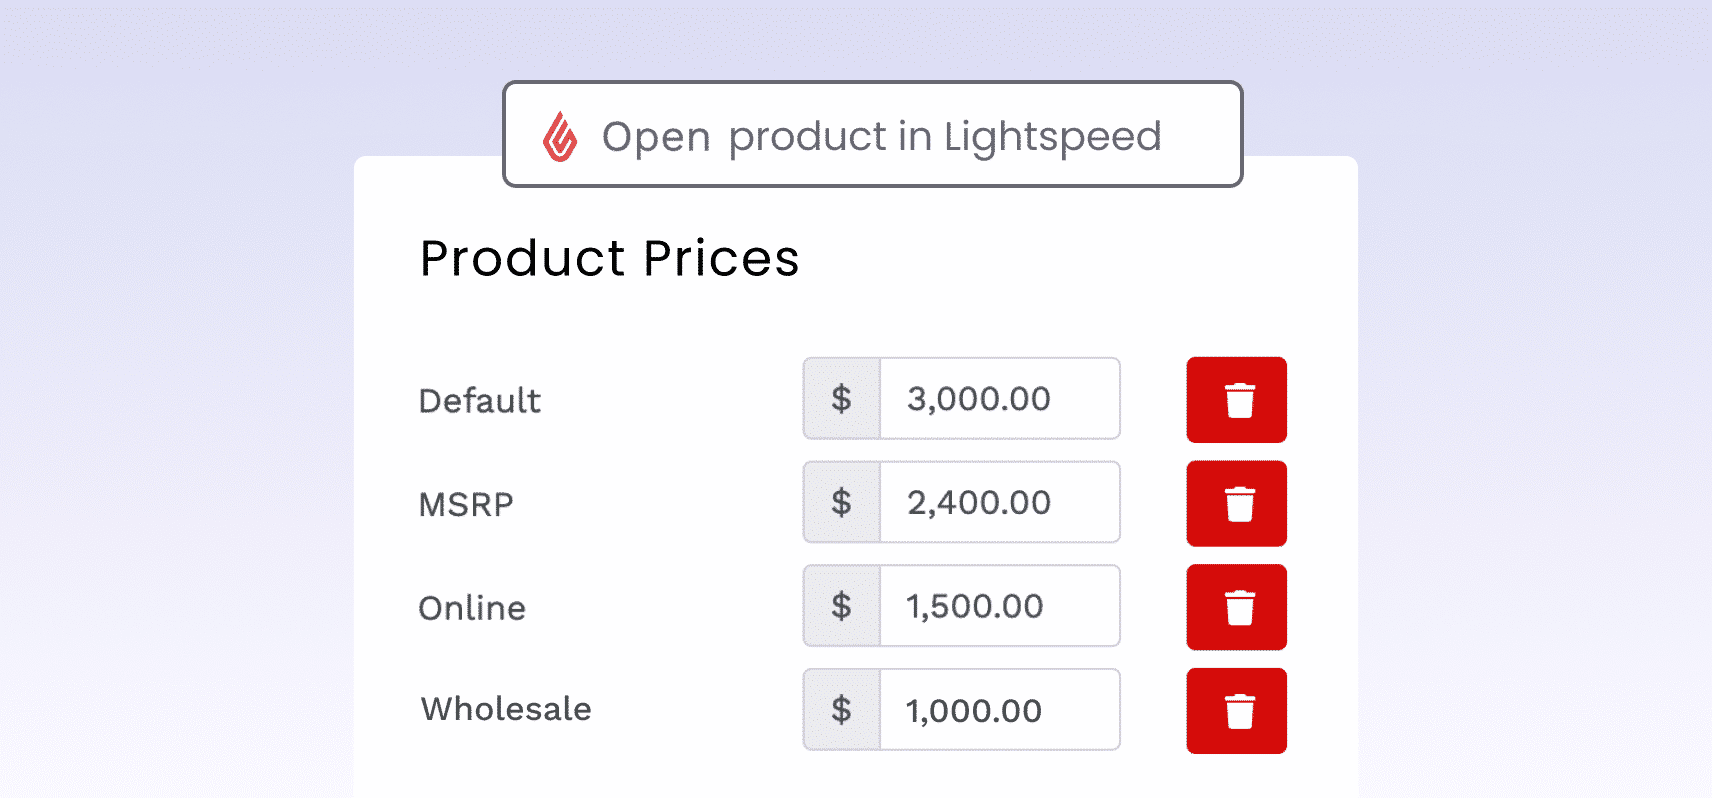Delete the MSRP price with trash icon

pos(1237,504)
